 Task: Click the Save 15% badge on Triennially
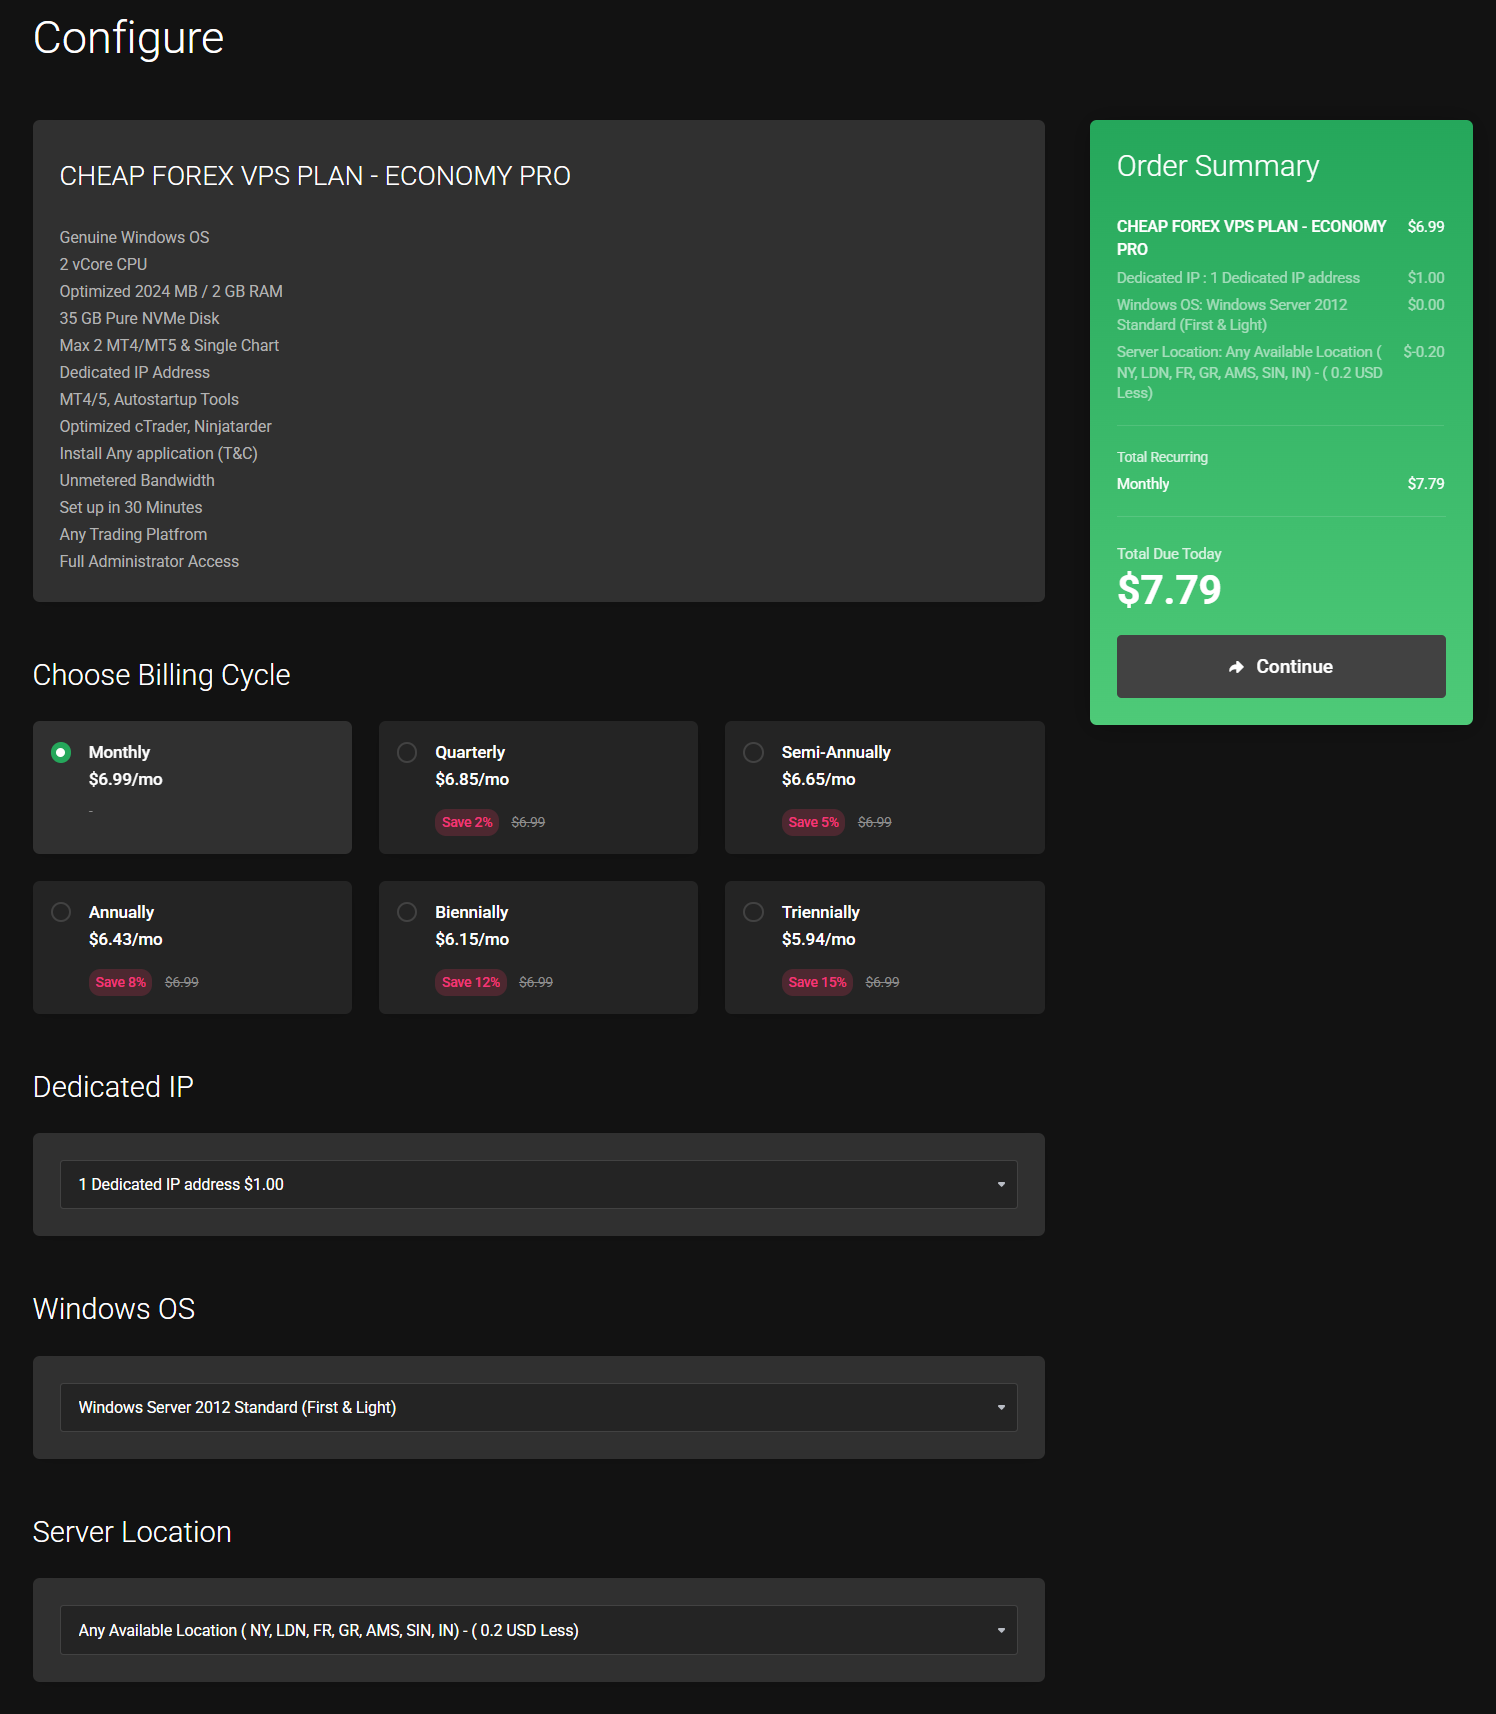pyautogui.click(x=817, y=982)
